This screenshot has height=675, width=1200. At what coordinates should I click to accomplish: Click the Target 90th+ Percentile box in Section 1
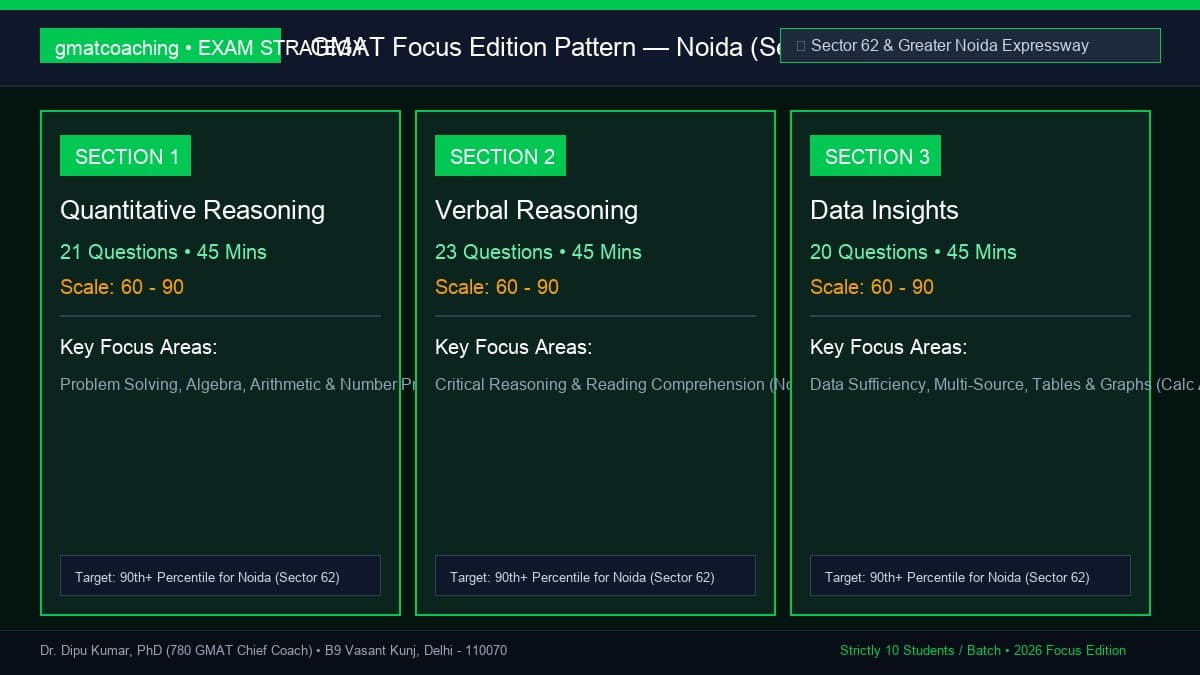(x=220, y=576)
